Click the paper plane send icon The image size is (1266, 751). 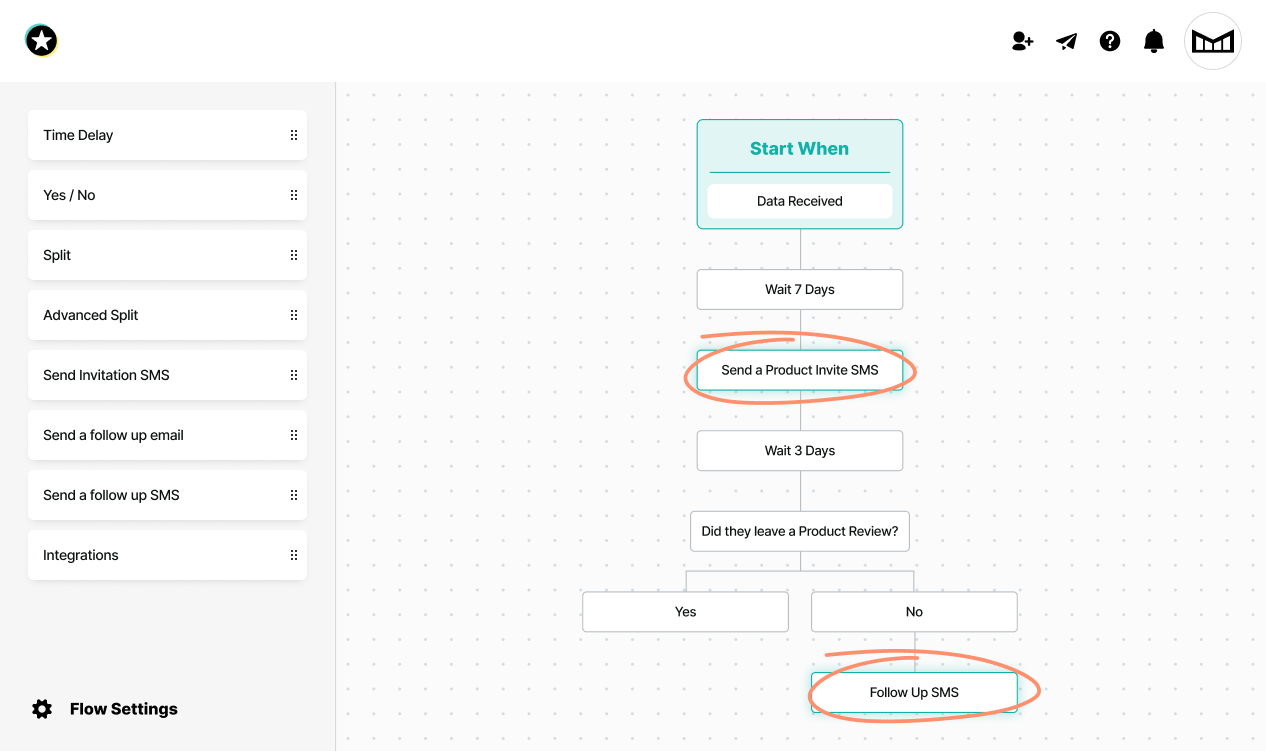[x=1067, y=41]
